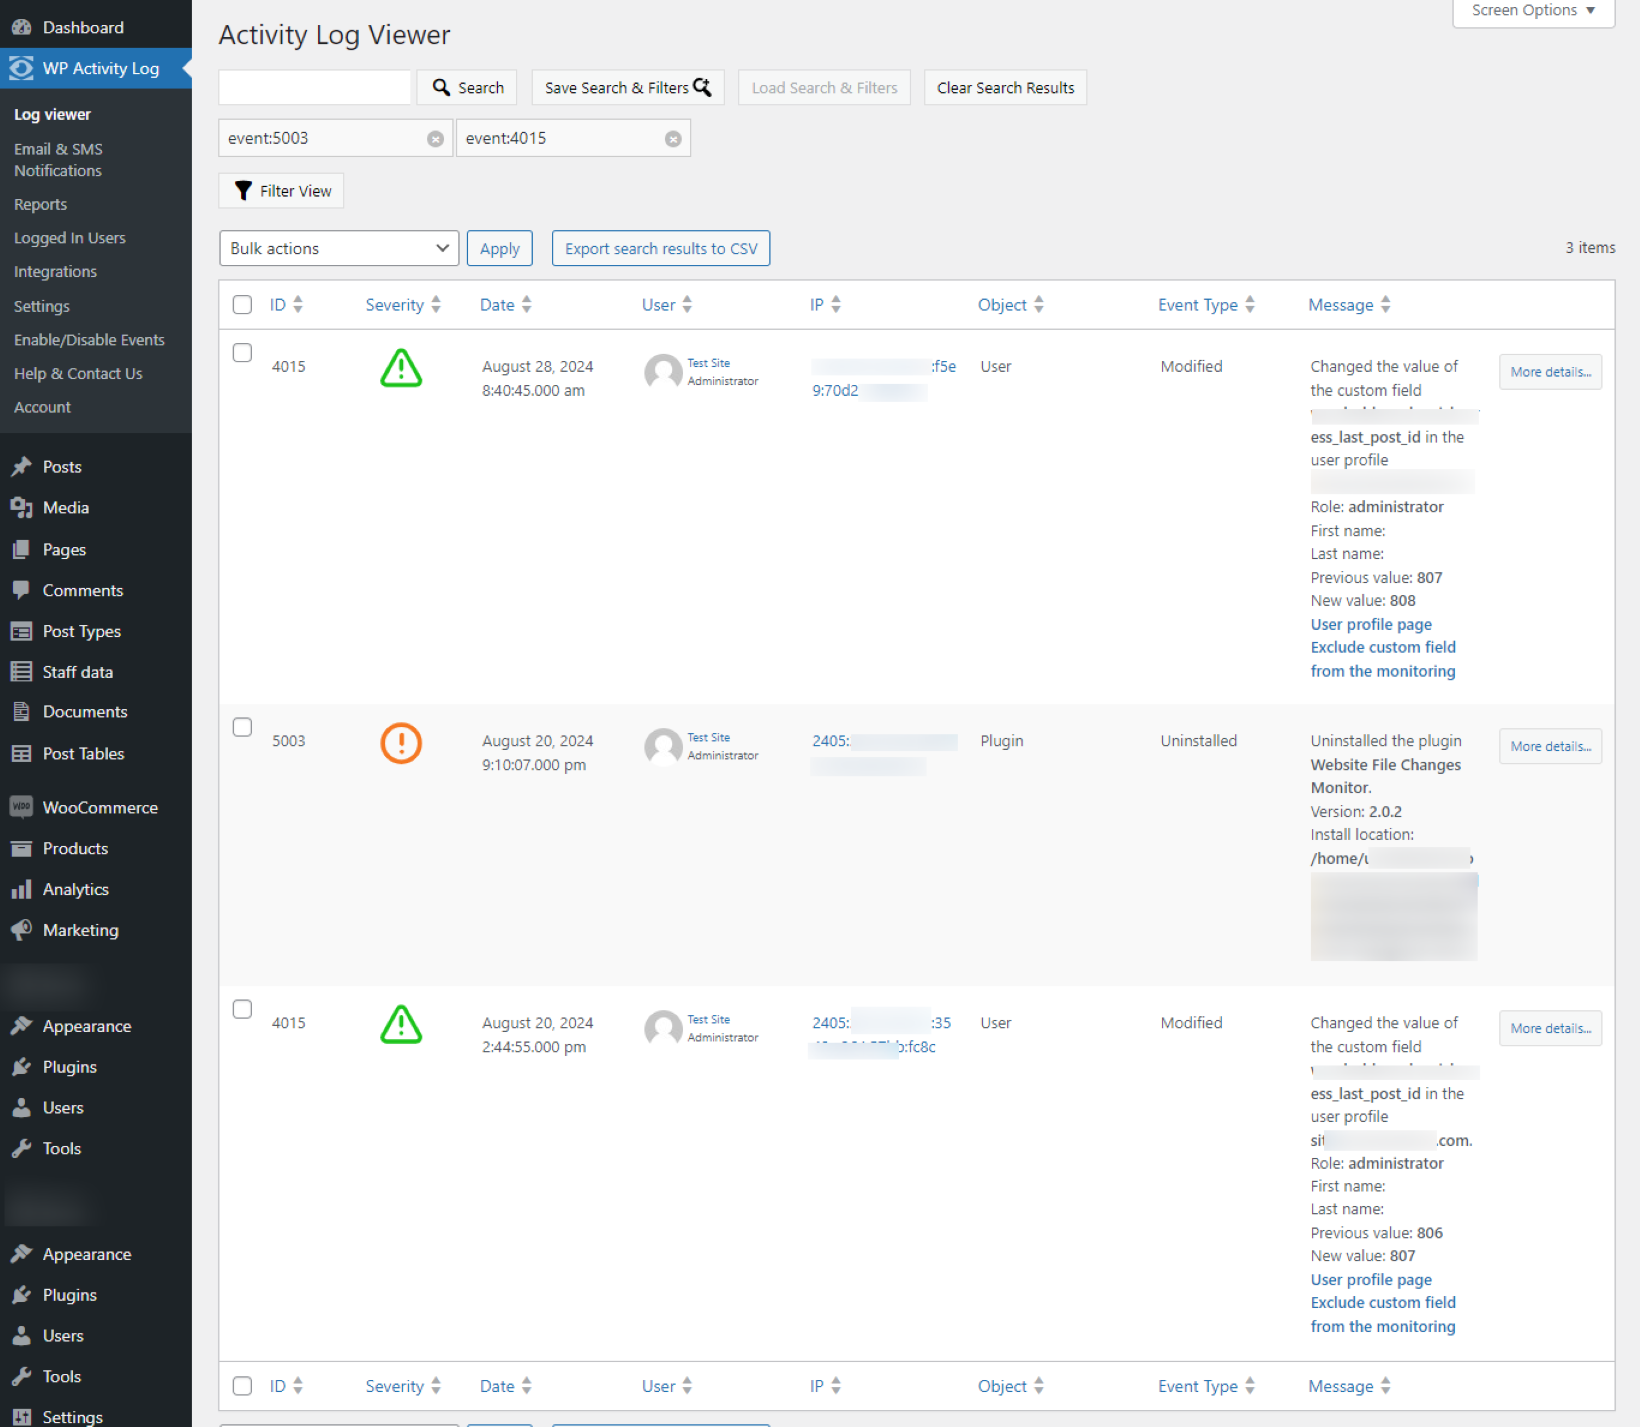Click the Filter View funnel icon
The height and width of the screenshot is (1427, 1640).
tap(243, 190)
